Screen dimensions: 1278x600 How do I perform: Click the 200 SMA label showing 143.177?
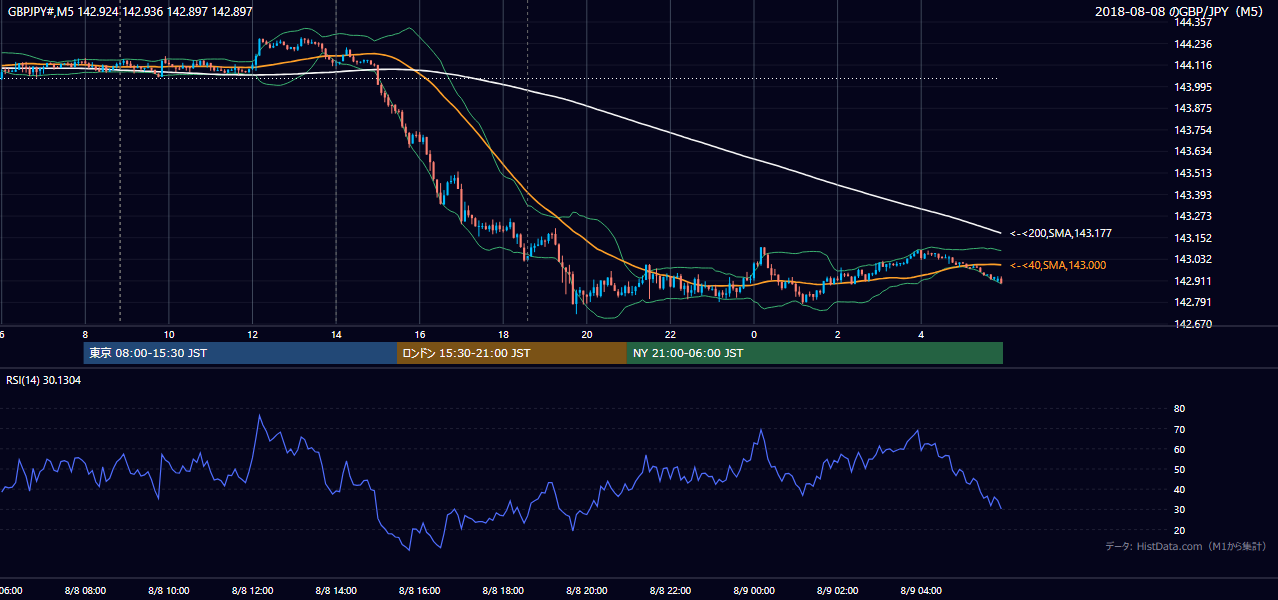pos(1061,233)
